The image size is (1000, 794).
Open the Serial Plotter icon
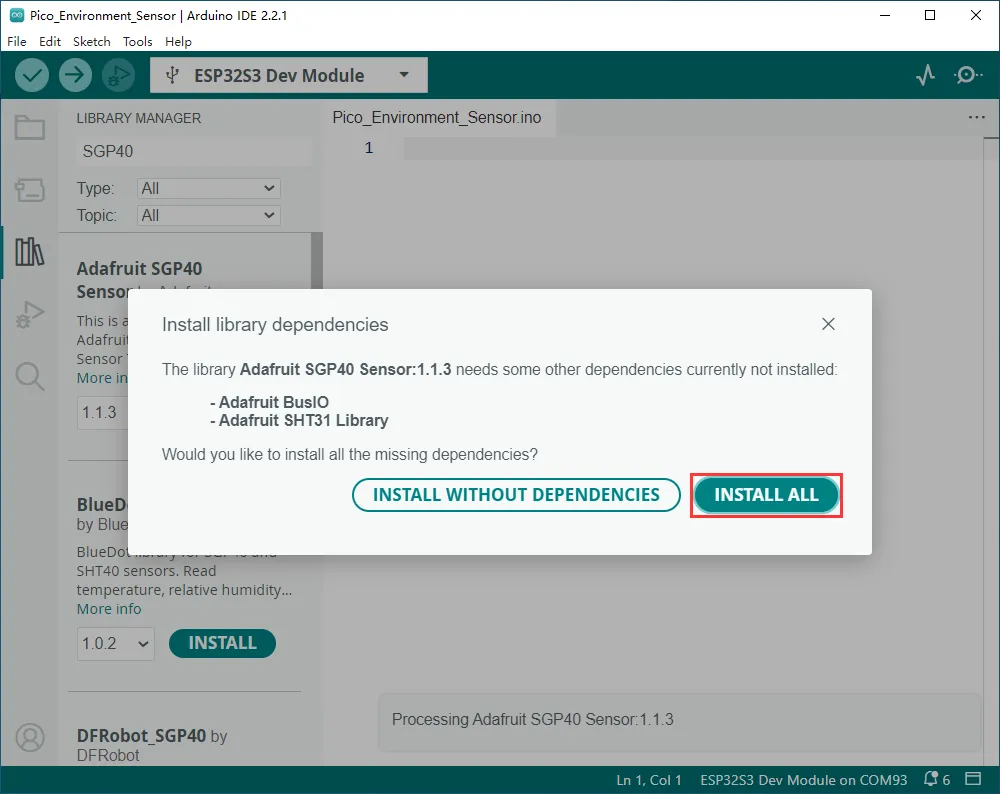coord(925,75)
